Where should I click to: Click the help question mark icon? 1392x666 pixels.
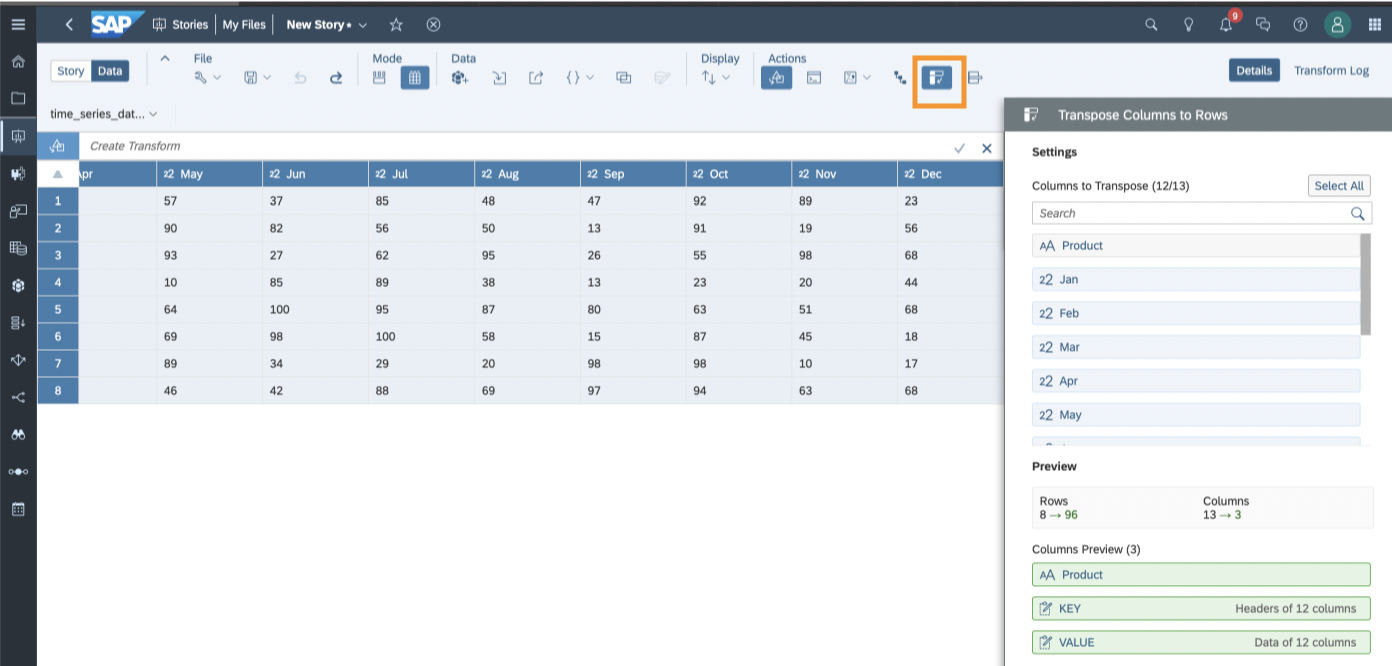(x=1300, y=25)
